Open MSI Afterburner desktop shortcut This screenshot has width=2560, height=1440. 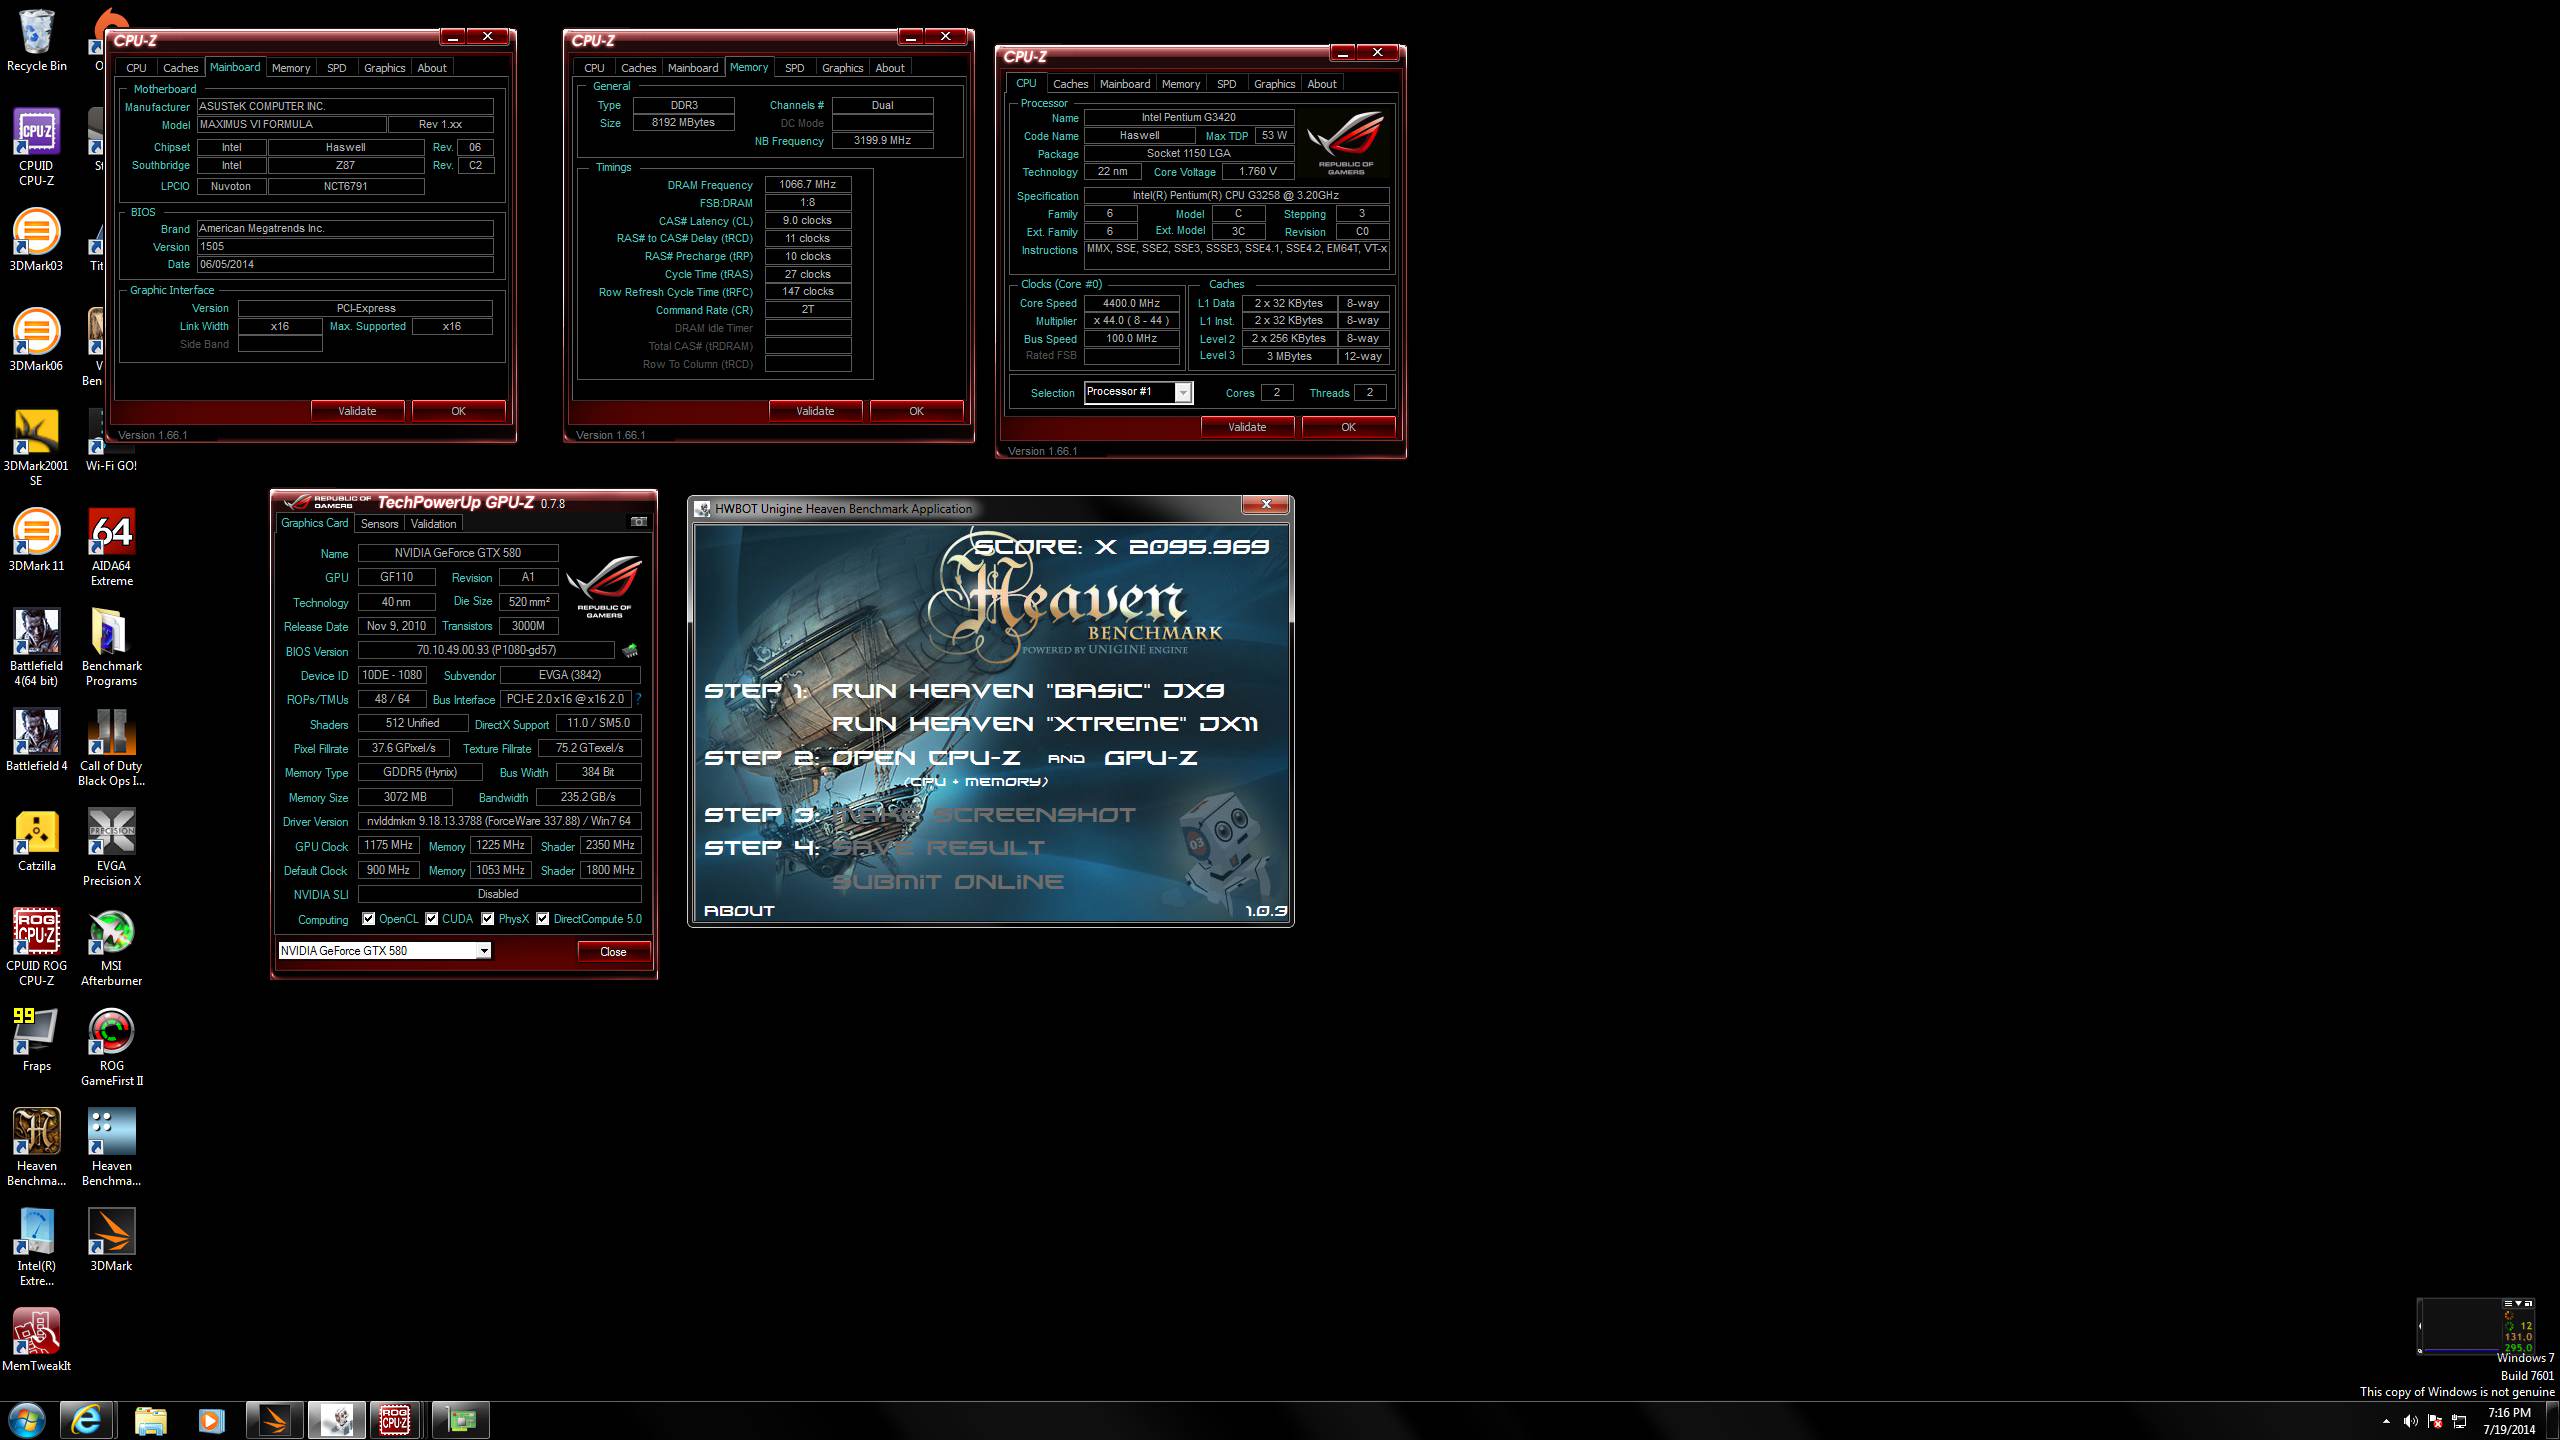[112, 947]
